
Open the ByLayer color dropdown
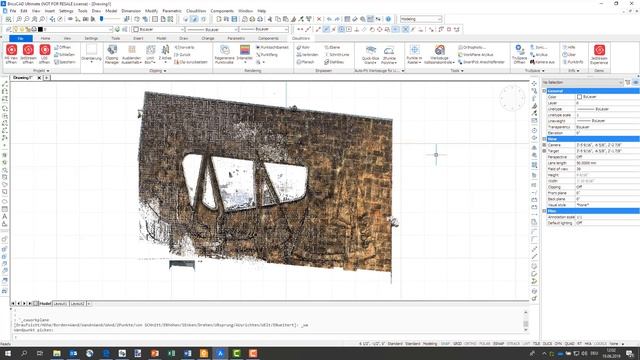tap(158, 29)
